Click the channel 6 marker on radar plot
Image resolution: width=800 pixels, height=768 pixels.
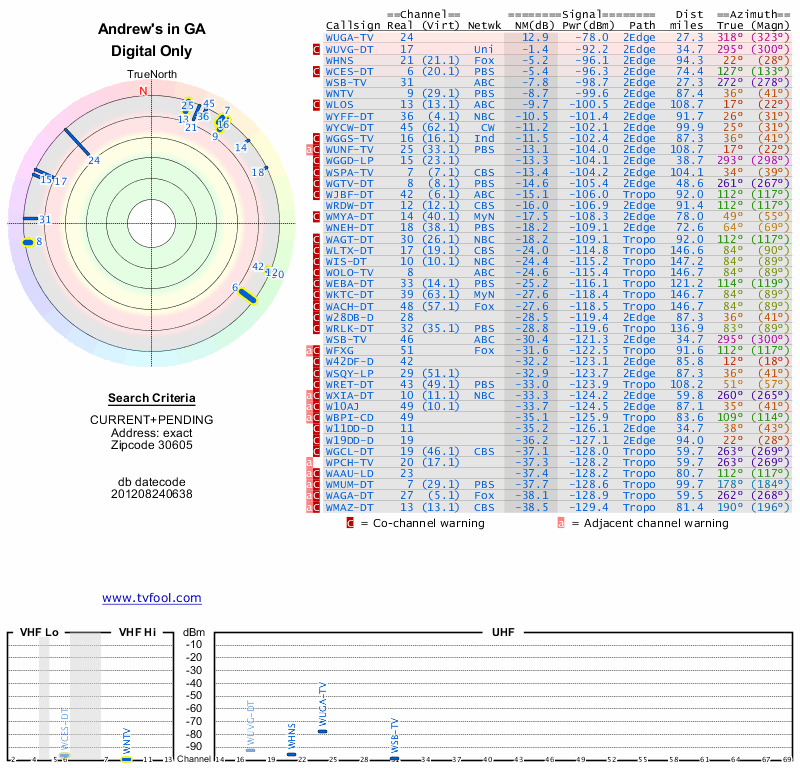click(x=248, y=296)
